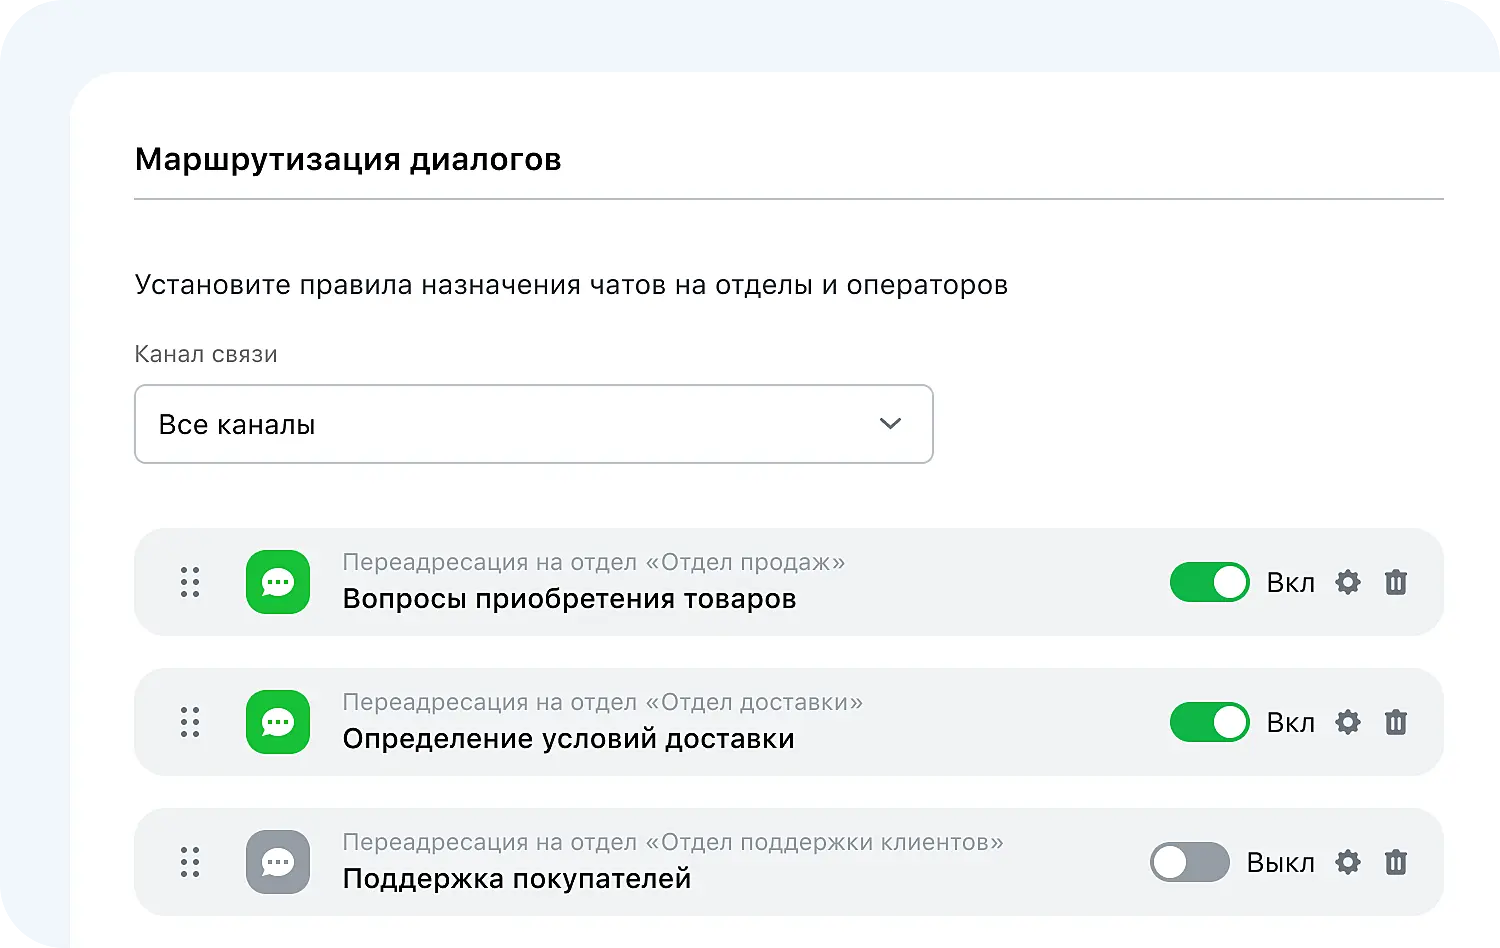Click the «Маршрутизация диалогов» heading
Image resolution: width=1500 pixels, height=948 pixels.
tap(348, 158)
